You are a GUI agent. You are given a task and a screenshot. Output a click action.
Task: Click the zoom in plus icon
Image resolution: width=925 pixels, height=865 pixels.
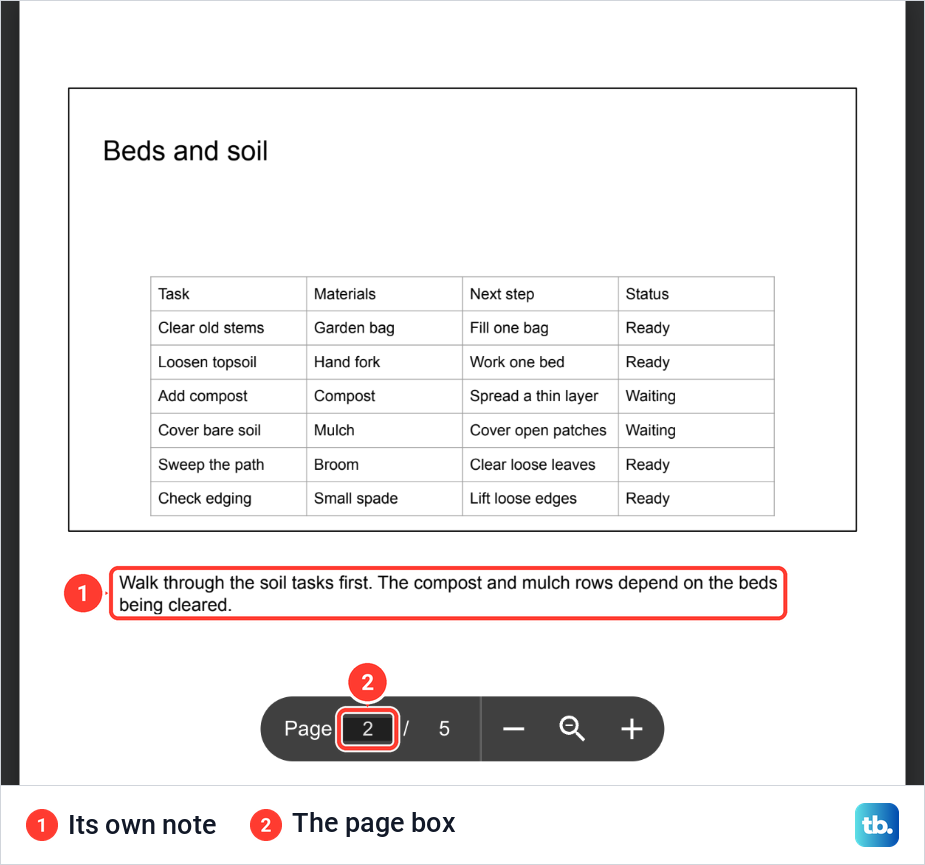[x=631, y=729]
